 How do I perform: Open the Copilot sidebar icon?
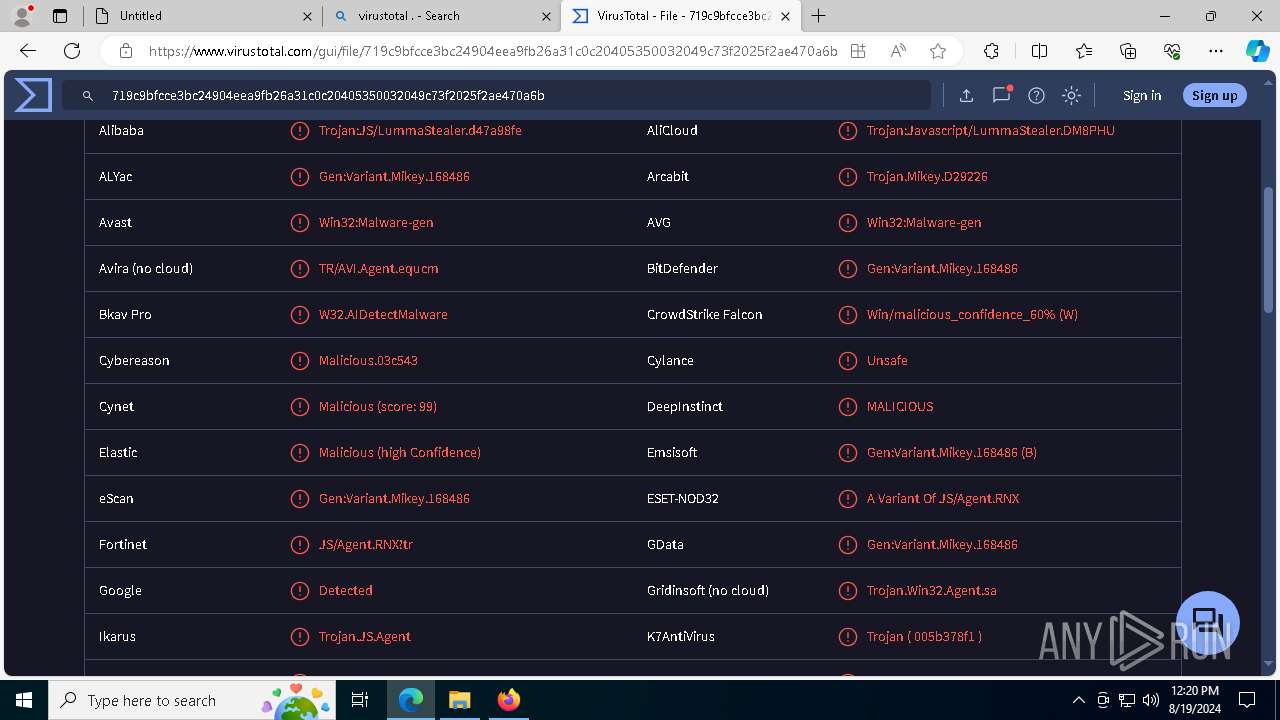pos(1257,51)
